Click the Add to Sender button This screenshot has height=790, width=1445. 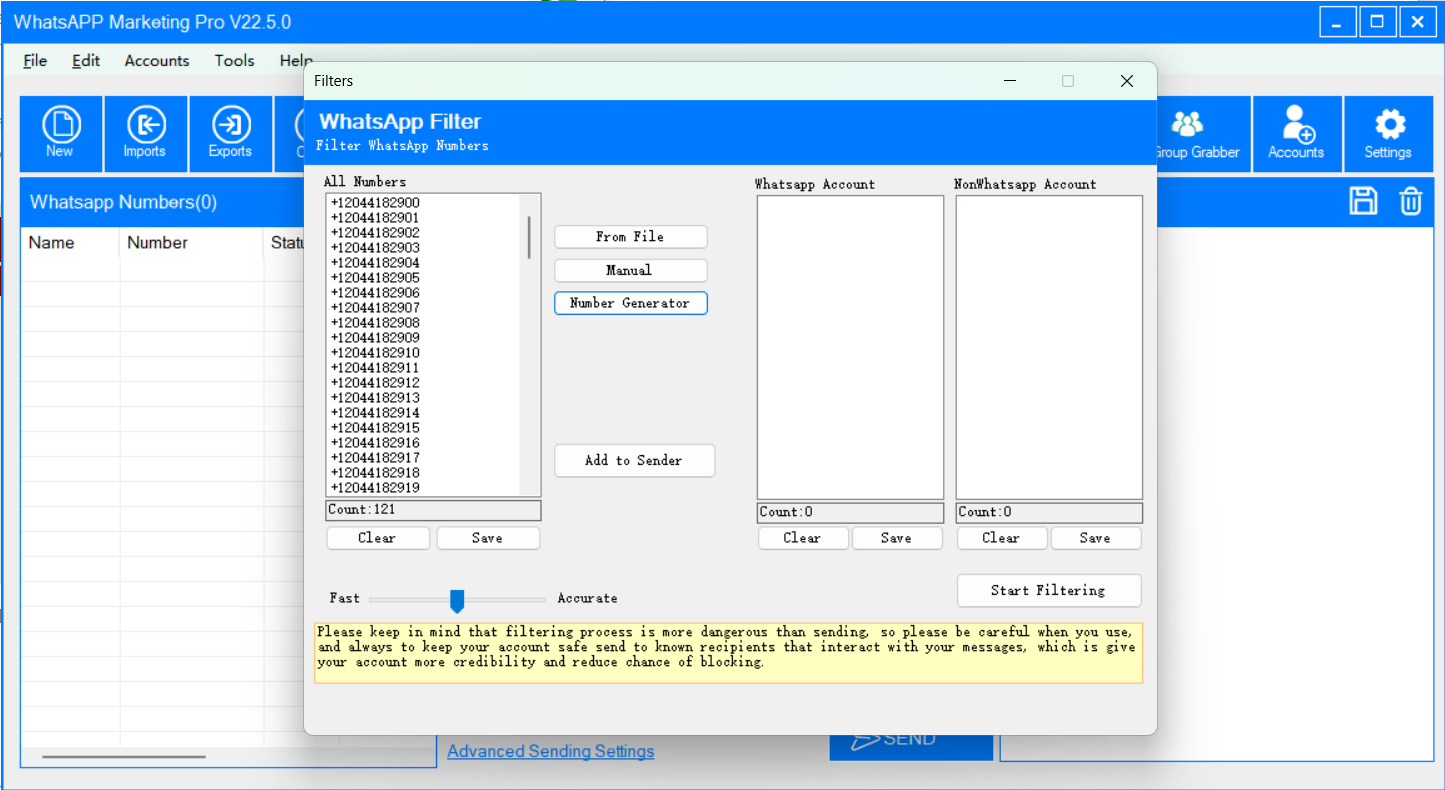[x=634, y=461]
